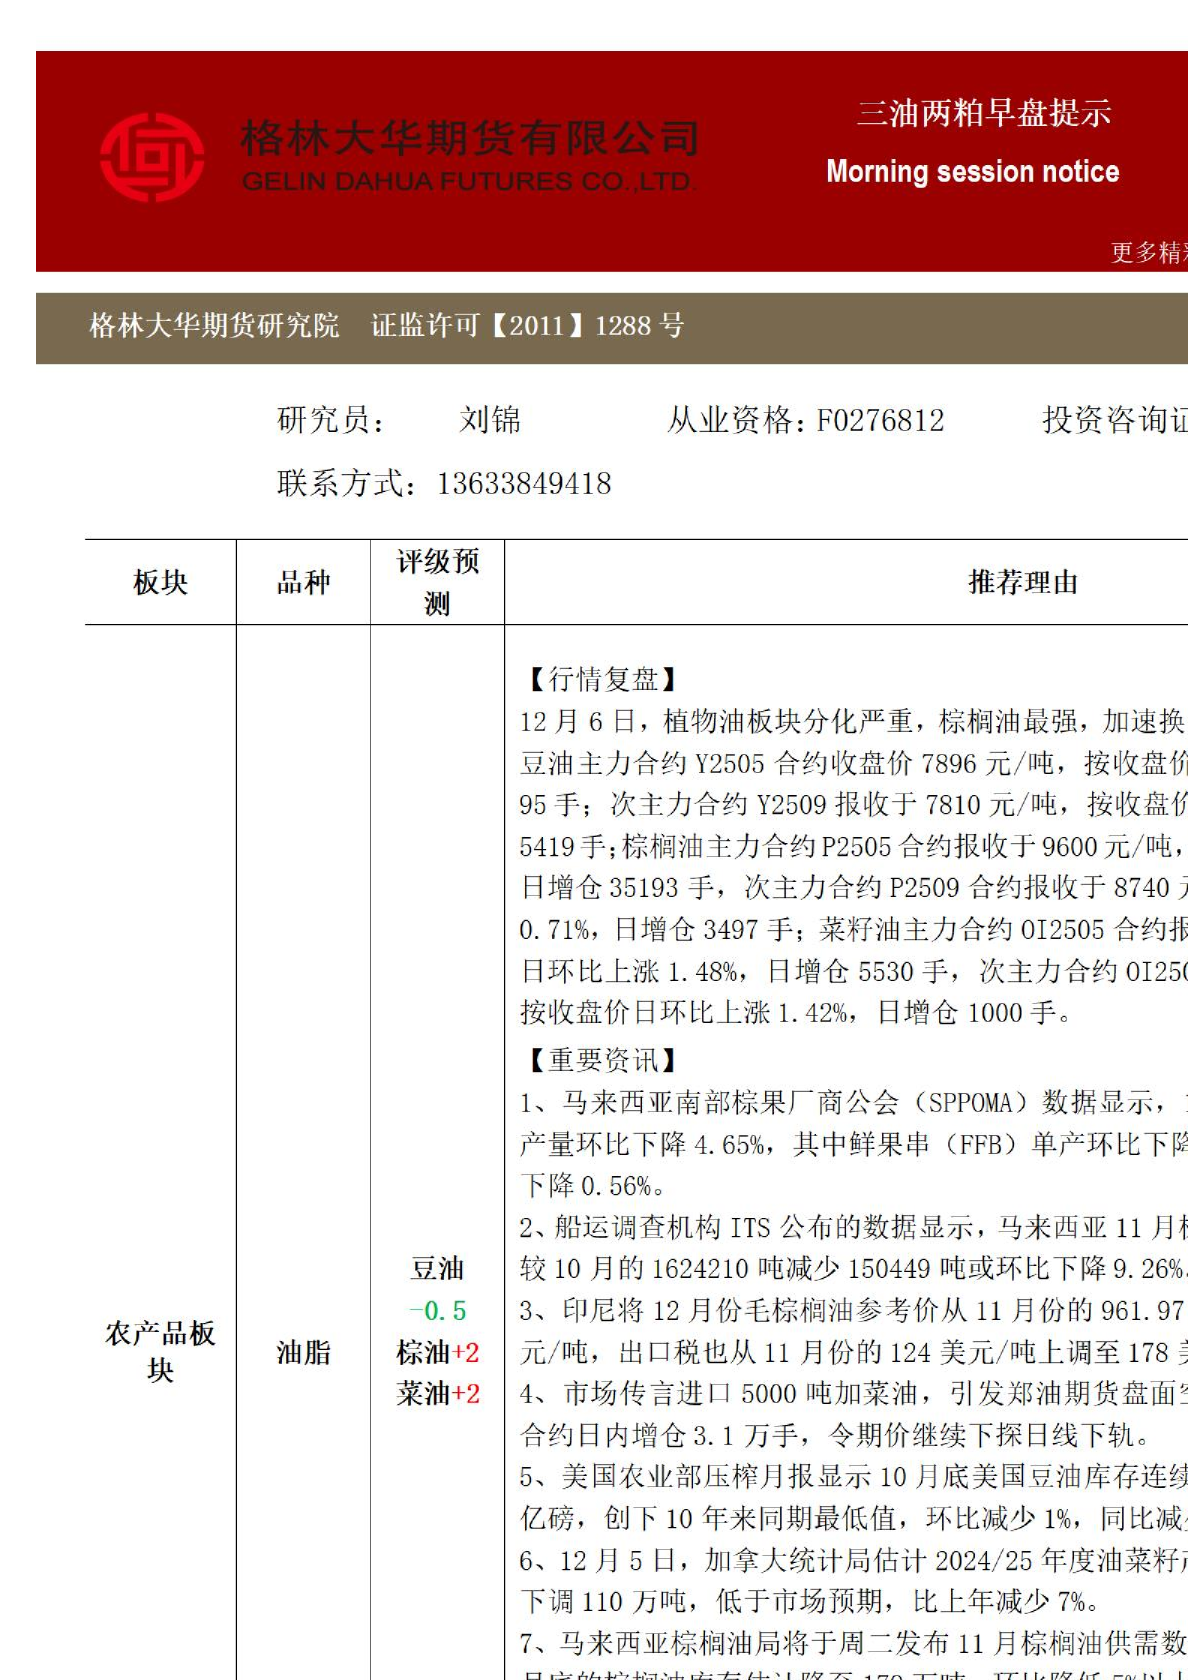The width and height of the screenshot is (1188, 1680).
Task: Click the 【重要资讯】 section heading
Action: click(x=602, y=1060)
